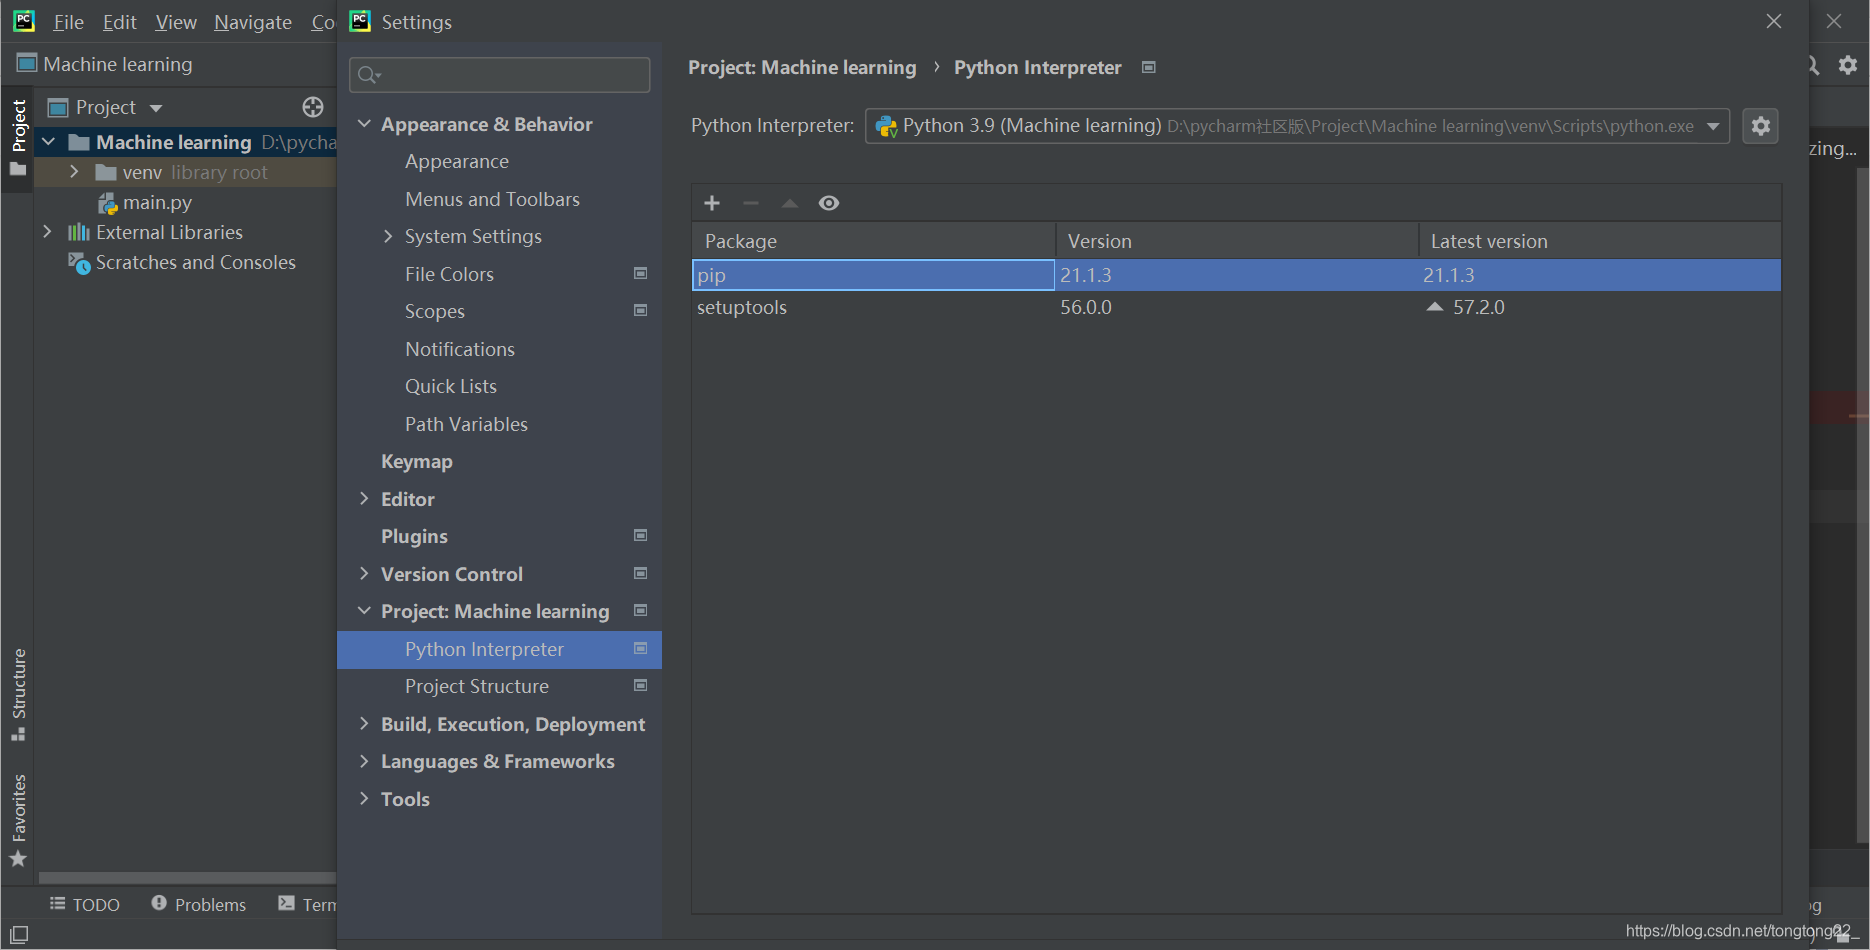The height and width of the screenshot is (950, 1870).
Task: Toggle show early releases eye icon
Action: coord(829,203)
